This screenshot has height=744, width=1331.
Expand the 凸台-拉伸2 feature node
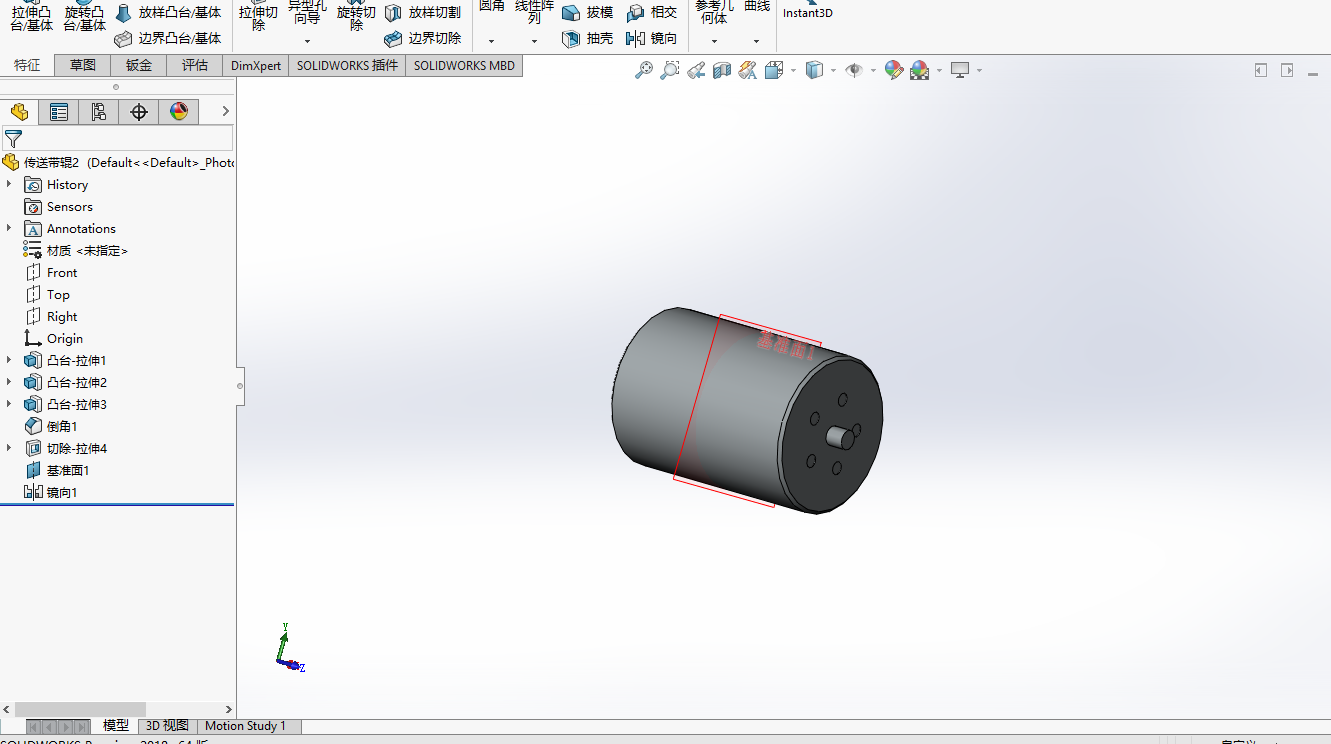tap(9, 382)
